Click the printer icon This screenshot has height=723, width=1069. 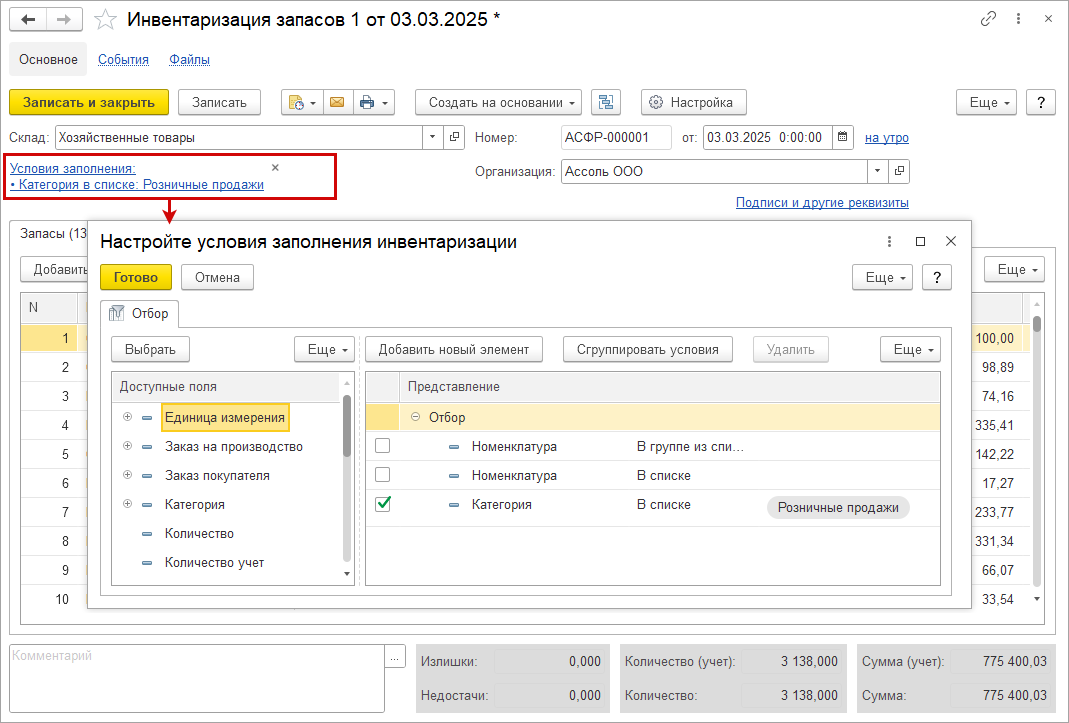367,102
